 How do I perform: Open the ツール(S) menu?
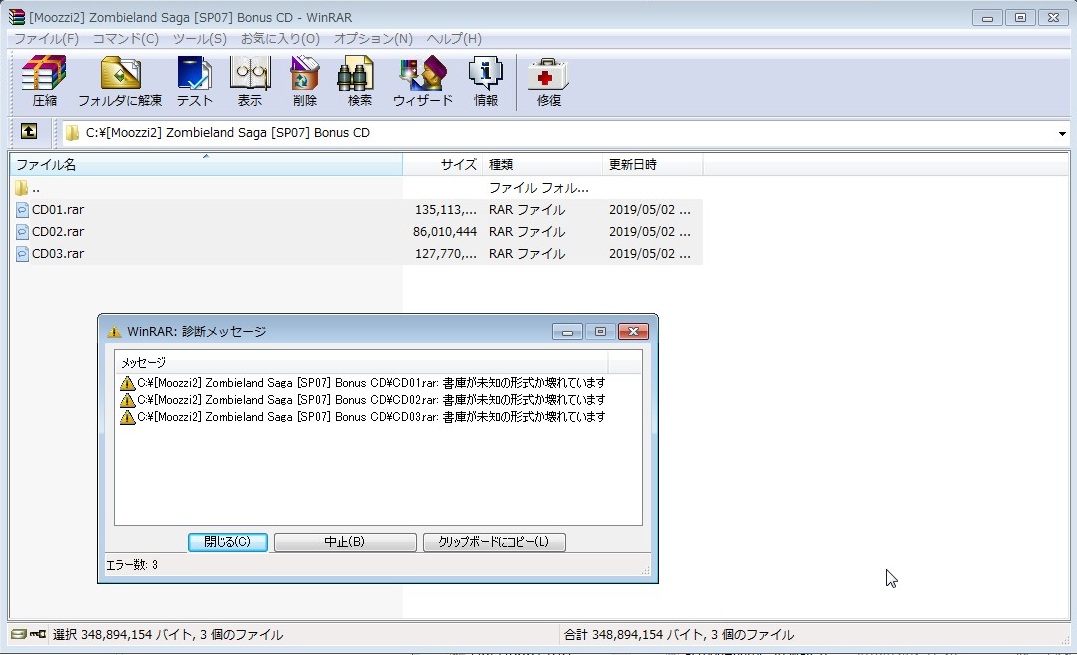coord(199,38)
